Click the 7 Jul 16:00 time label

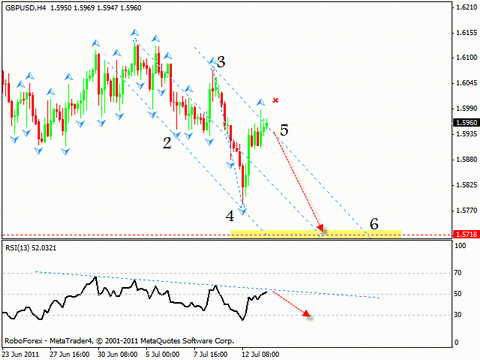[211, 354]
